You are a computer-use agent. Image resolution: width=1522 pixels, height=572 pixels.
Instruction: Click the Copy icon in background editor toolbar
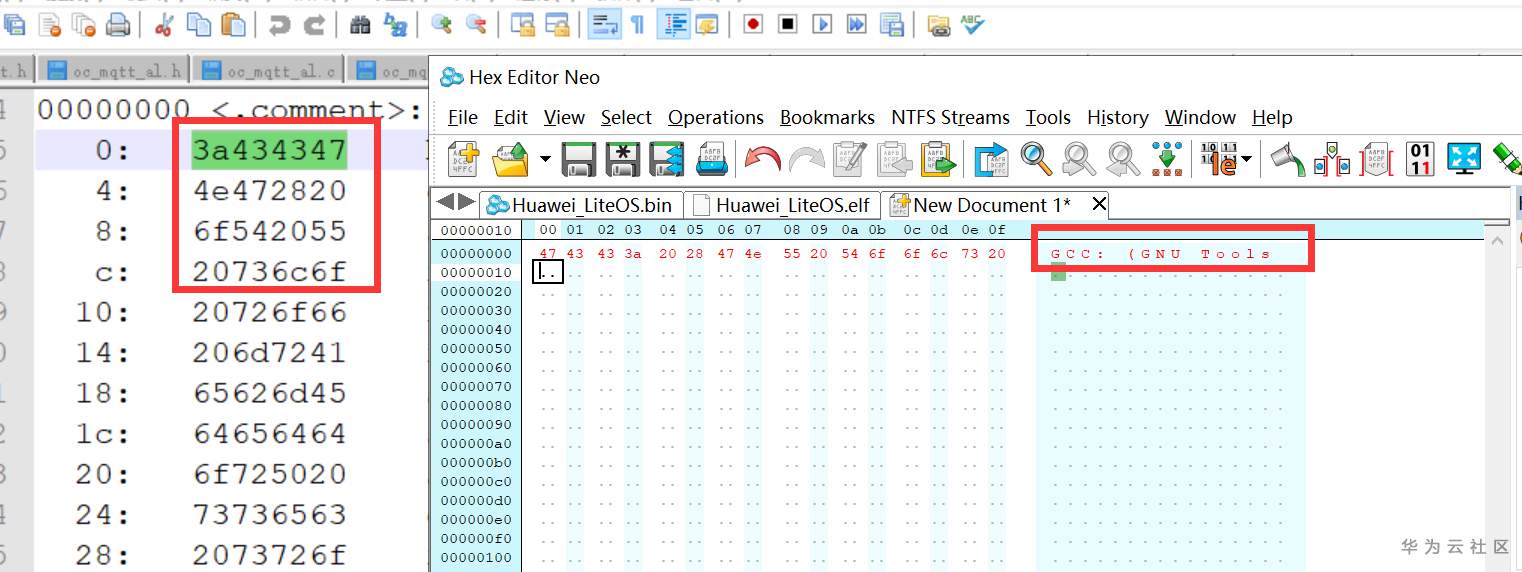pyautogui.click(x=199, y=24)
